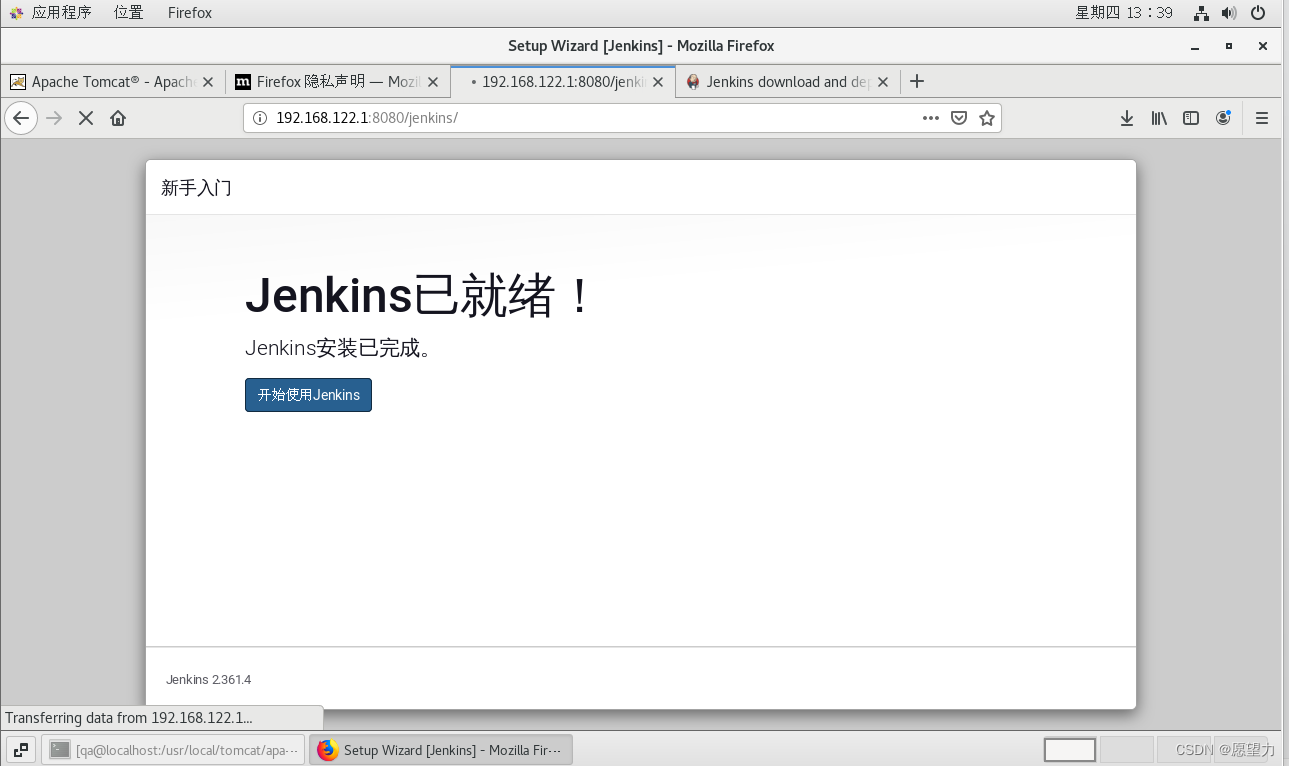Screen dimensions: 1289x766
Task: Select Setup Wizard Firefox taskbar item
Action: coord(441,749)
